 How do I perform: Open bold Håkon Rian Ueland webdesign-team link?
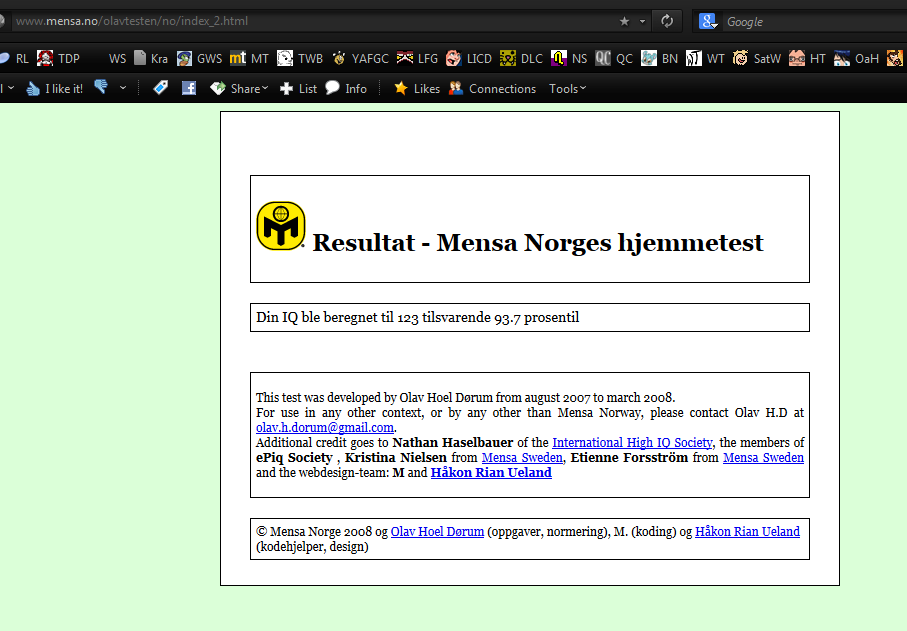click(491, 473)
